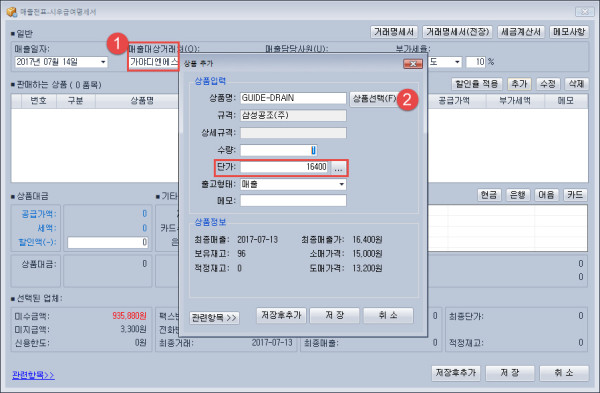Click the 부가세액 column header
This screenshot has height=393, width=600.
pos(515,101)
